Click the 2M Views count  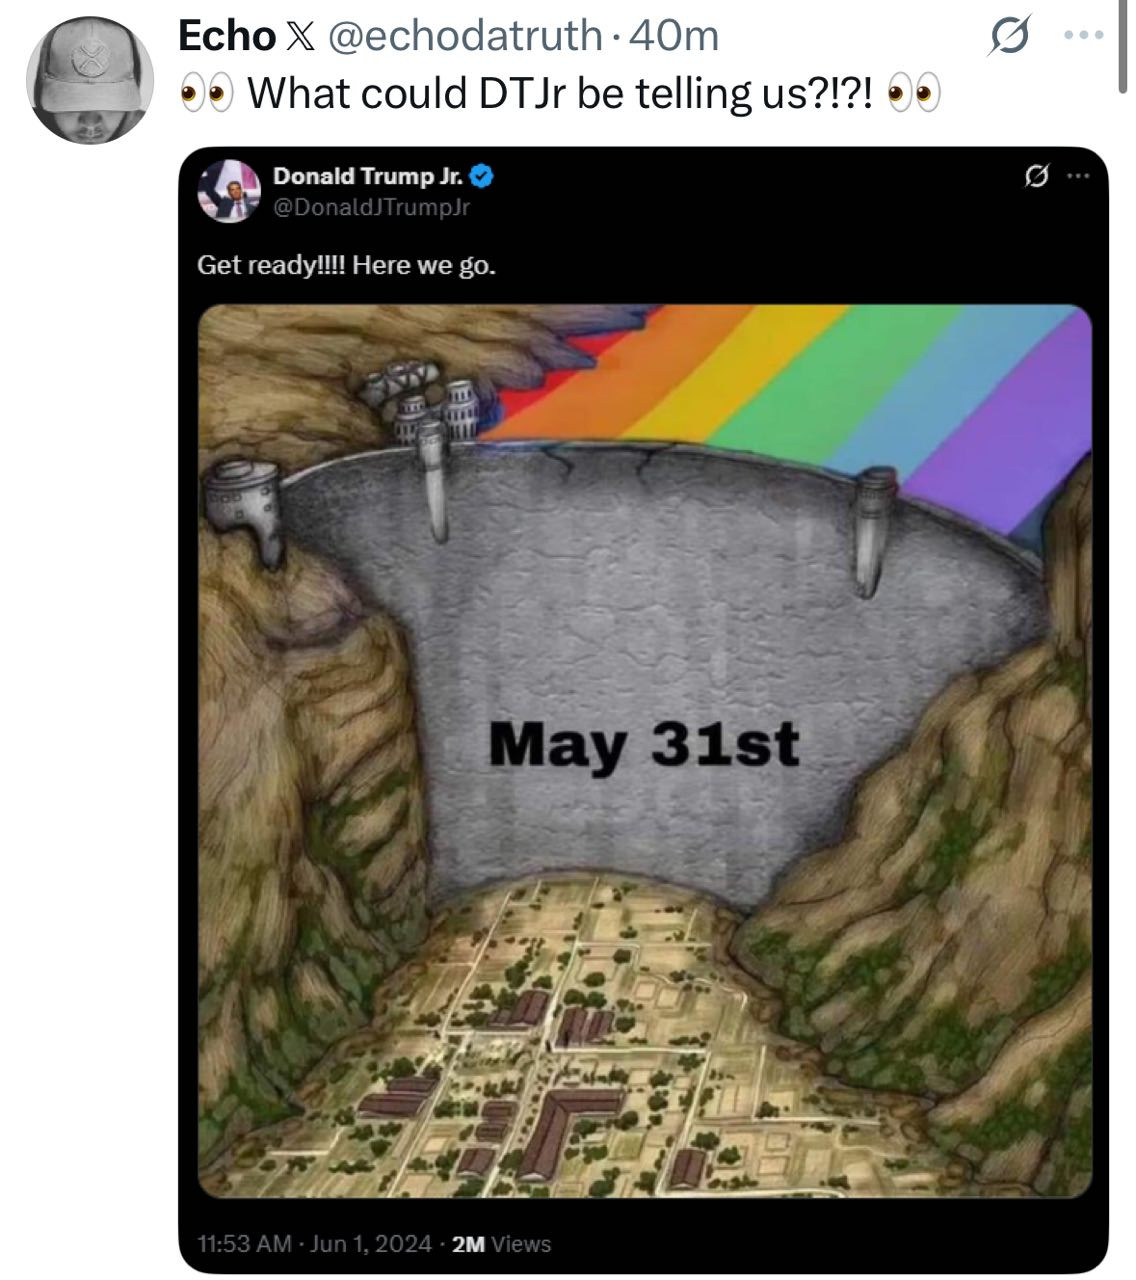[501, 1244]
